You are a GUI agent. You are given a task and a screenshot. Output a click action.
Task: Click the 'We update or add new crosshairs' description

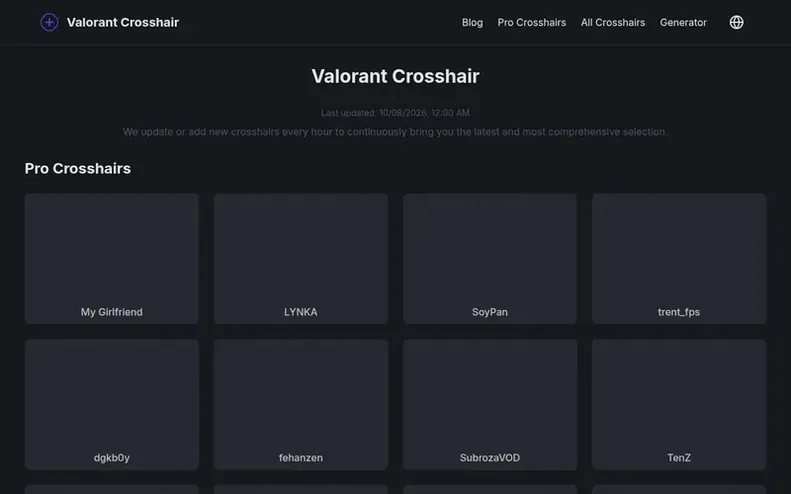396,132
